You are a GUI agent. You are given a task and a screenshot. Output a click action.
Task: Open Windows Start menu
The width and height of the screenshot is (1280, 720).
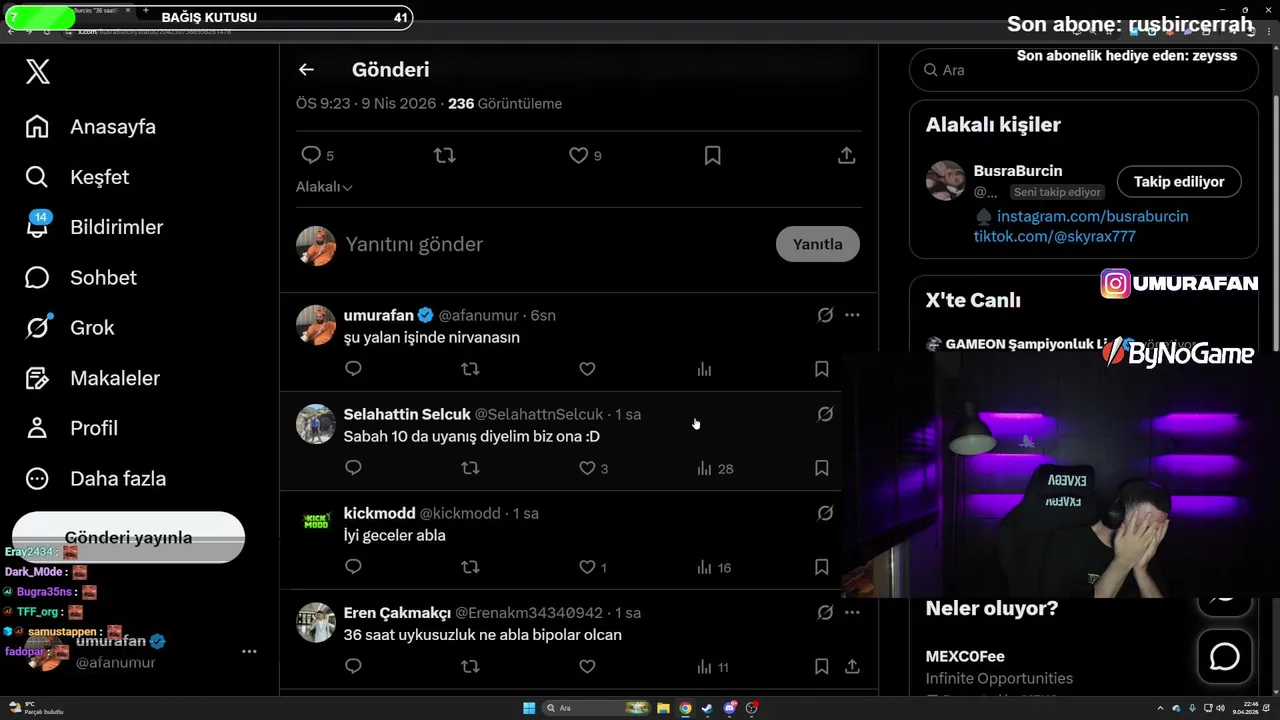point(529,708)
